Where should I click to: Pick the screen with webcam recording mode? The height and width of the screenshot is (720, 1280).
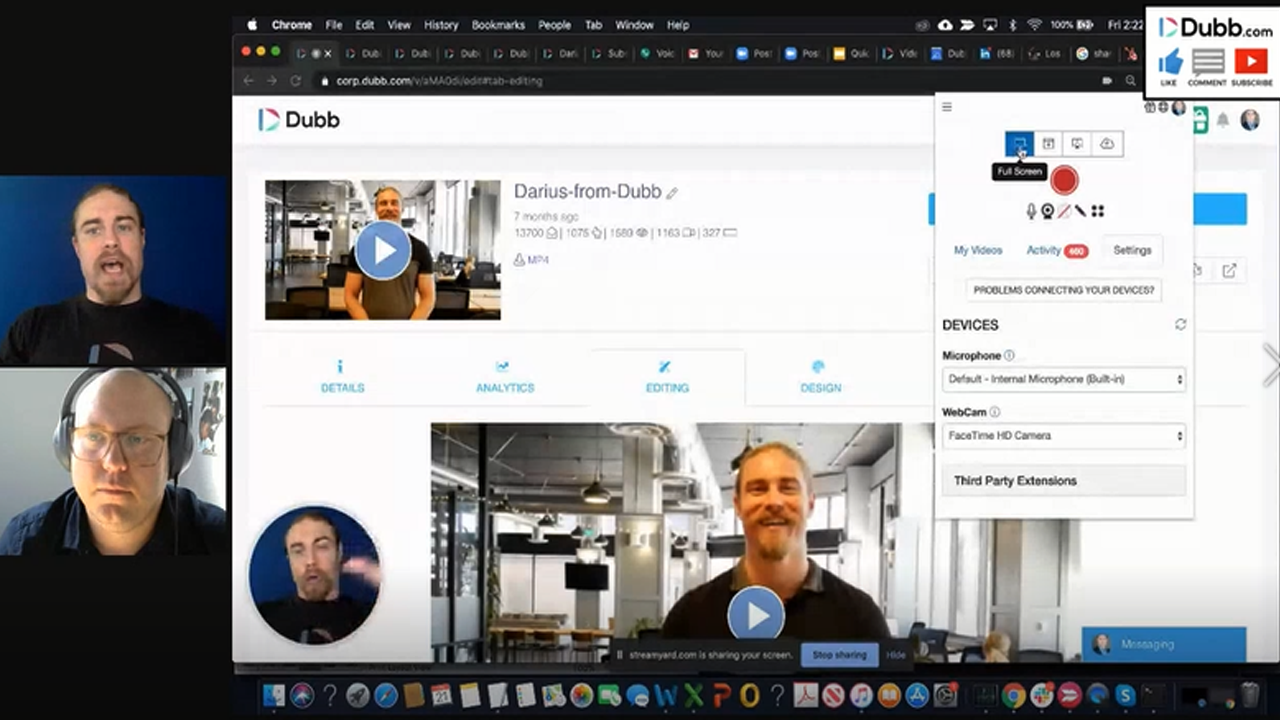click(x=1077, y=144)
